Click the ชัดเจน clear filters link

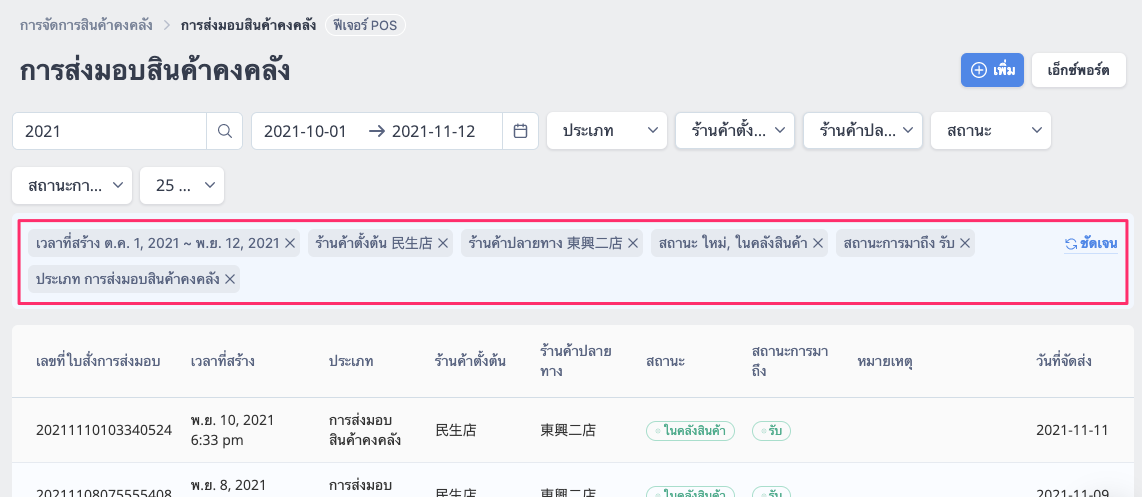[x=1091, y=244]
